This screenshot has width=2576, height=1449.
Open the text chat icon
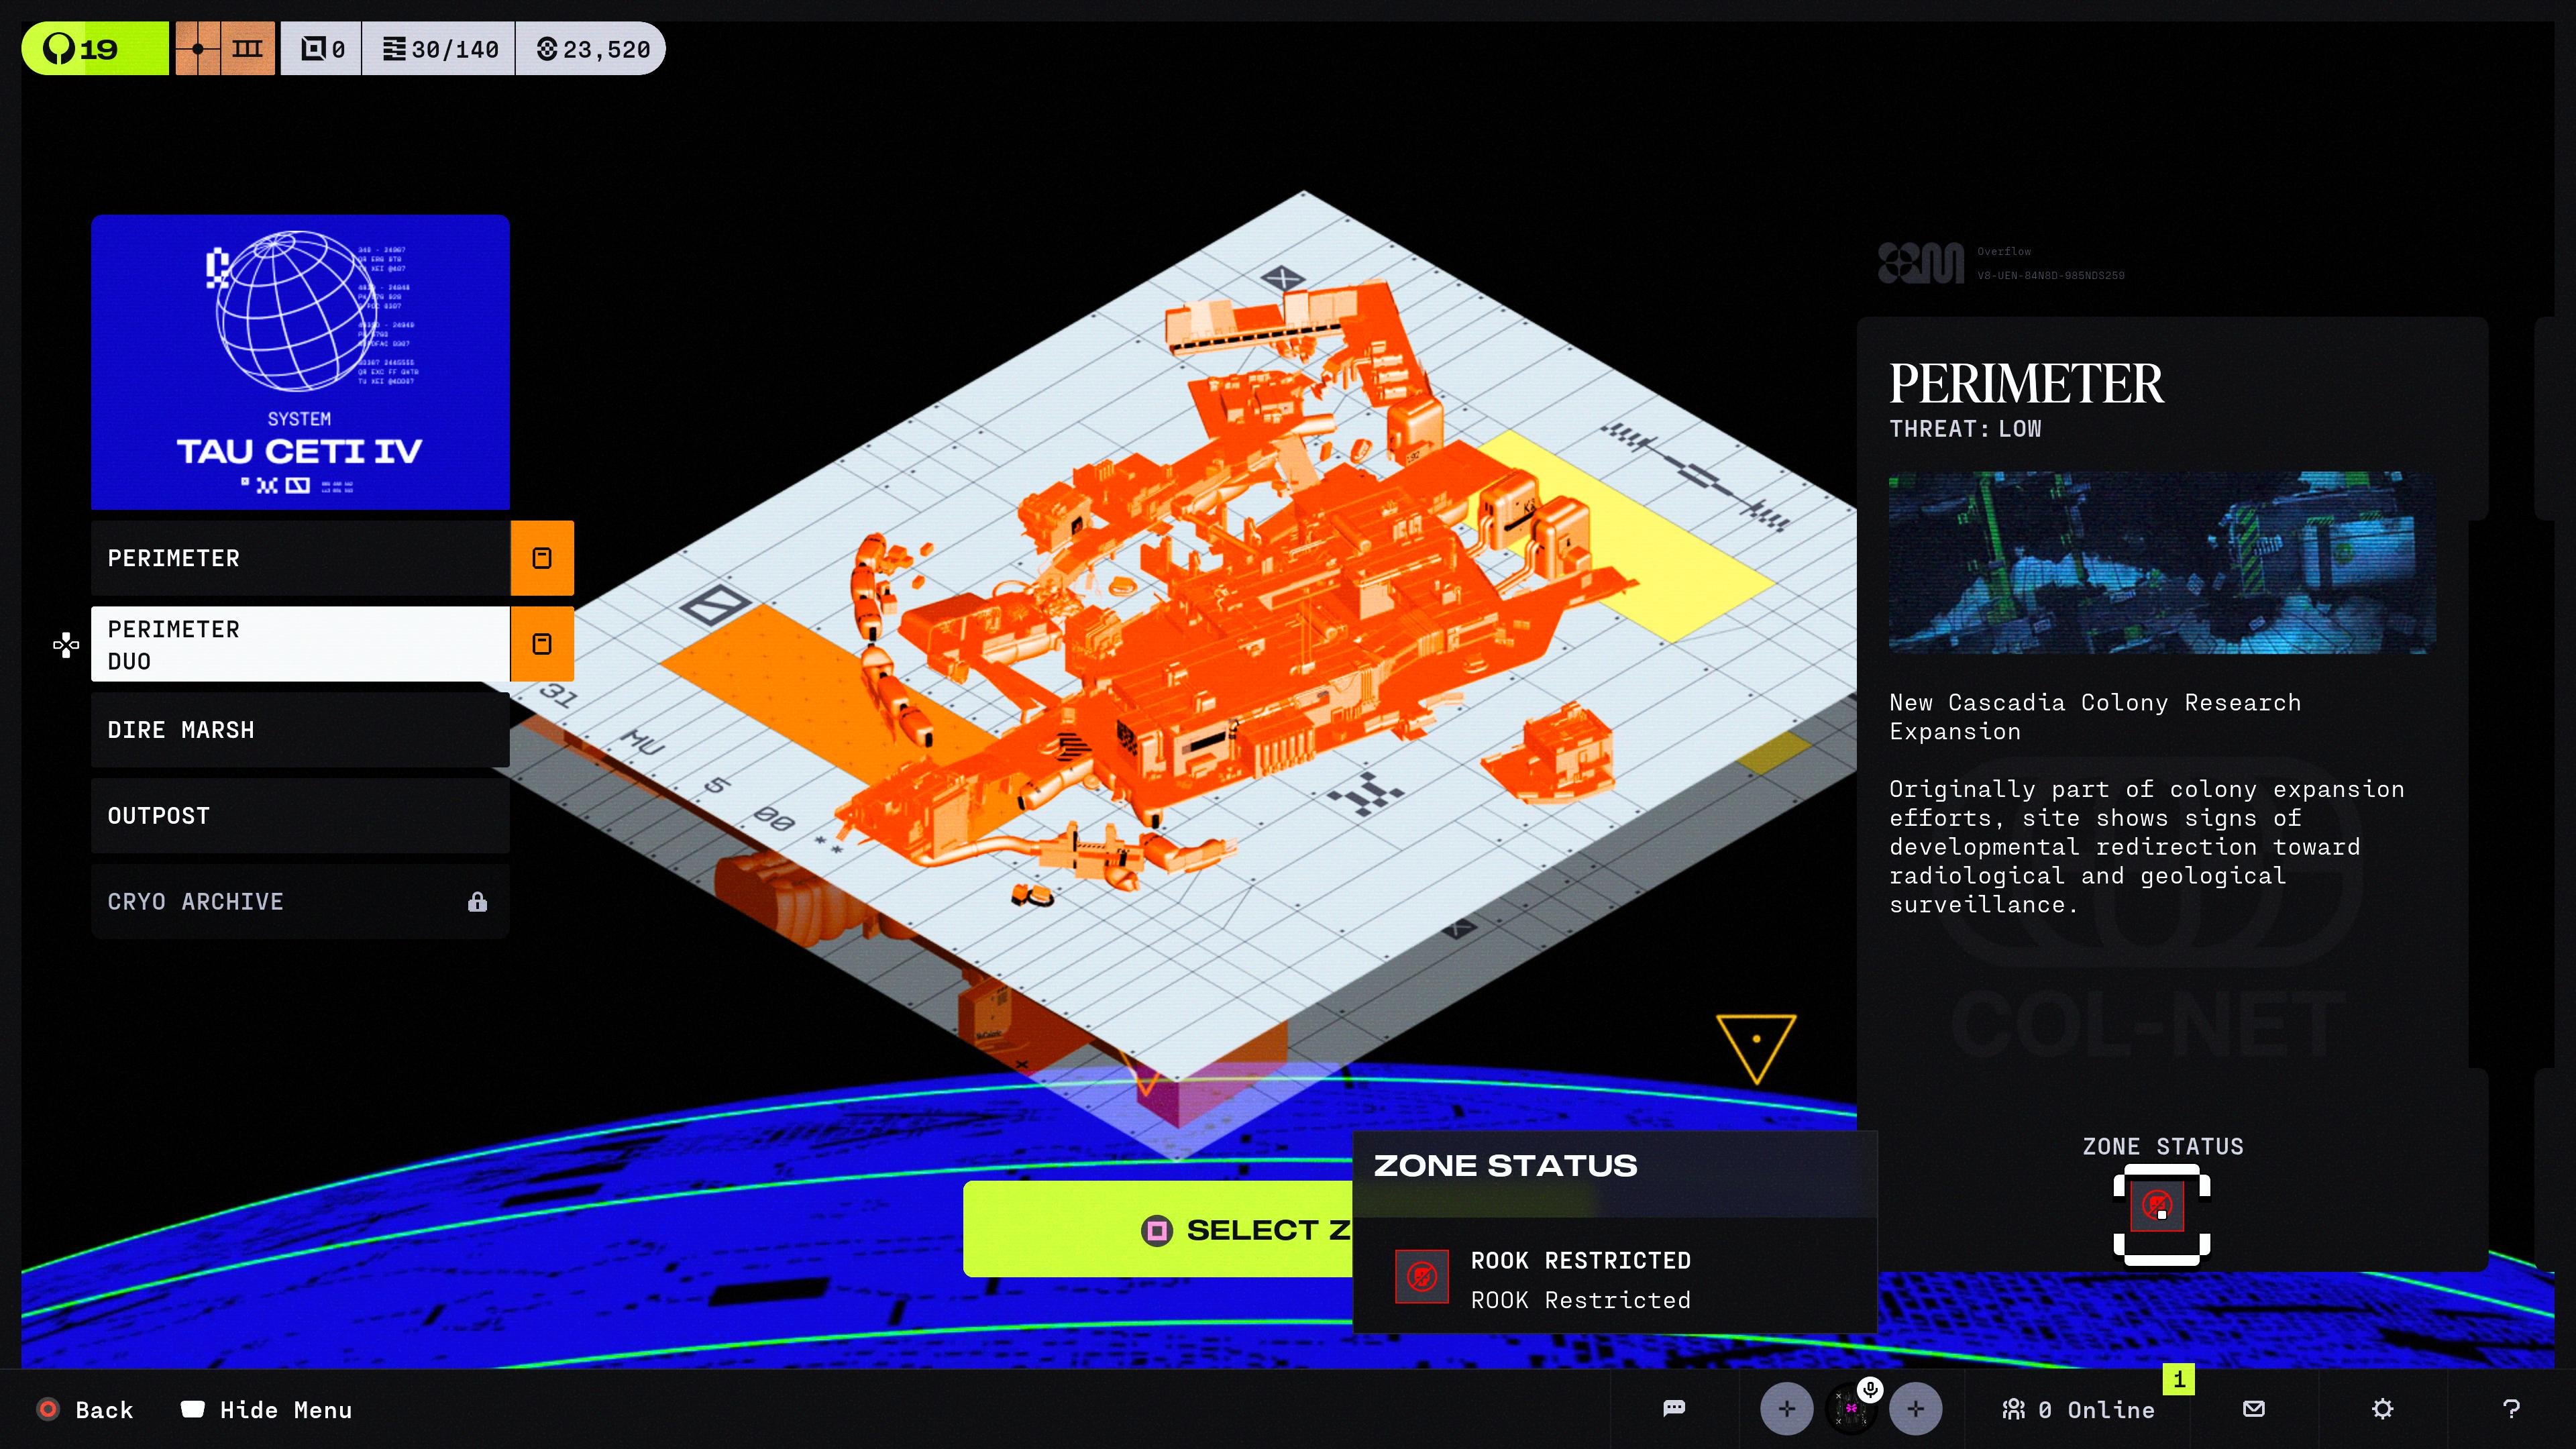(1674, 1409)
